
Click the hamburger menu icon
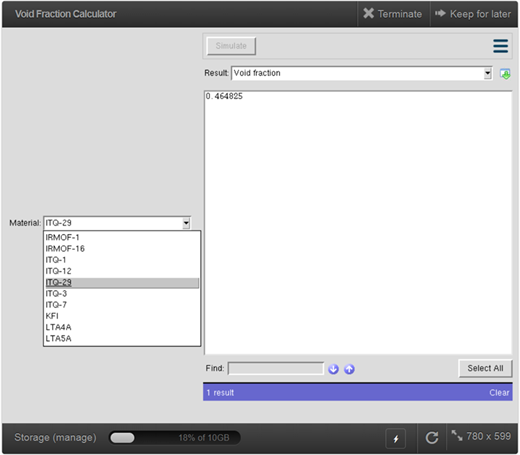point(500,46)
